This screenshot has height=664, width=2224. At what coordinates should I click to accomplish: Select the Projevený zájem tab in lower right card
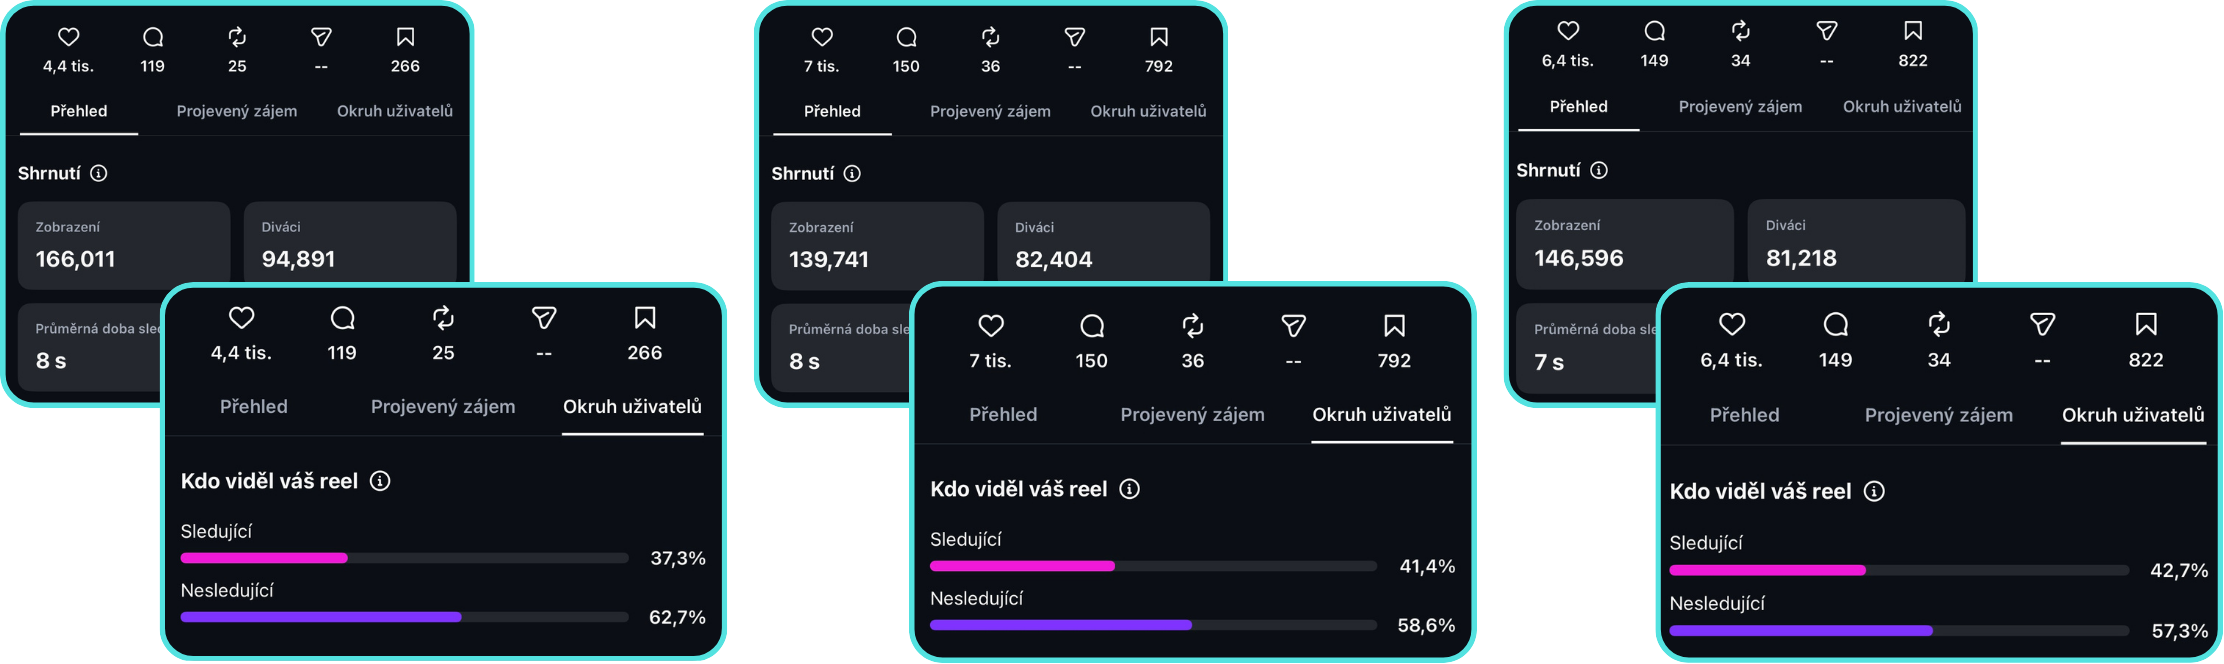[x=1938, y=415]
